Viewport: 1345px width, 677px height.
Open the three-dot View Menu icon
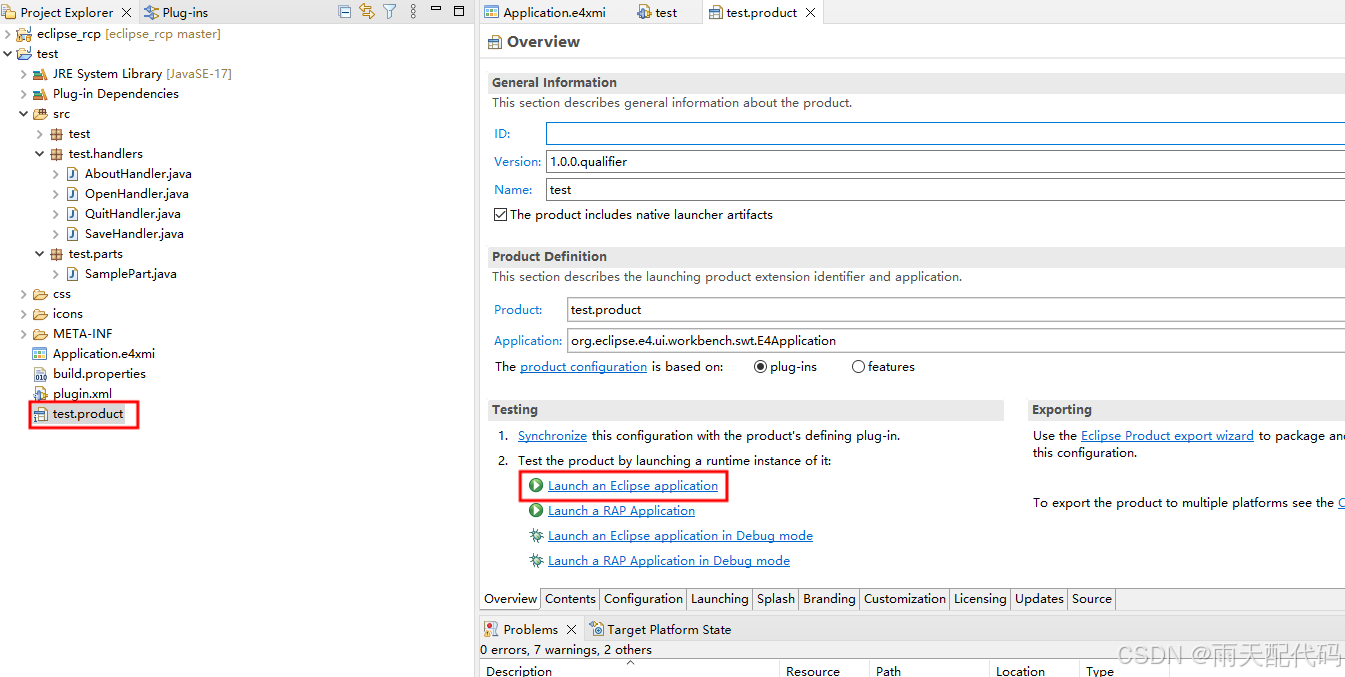point(414,12)
